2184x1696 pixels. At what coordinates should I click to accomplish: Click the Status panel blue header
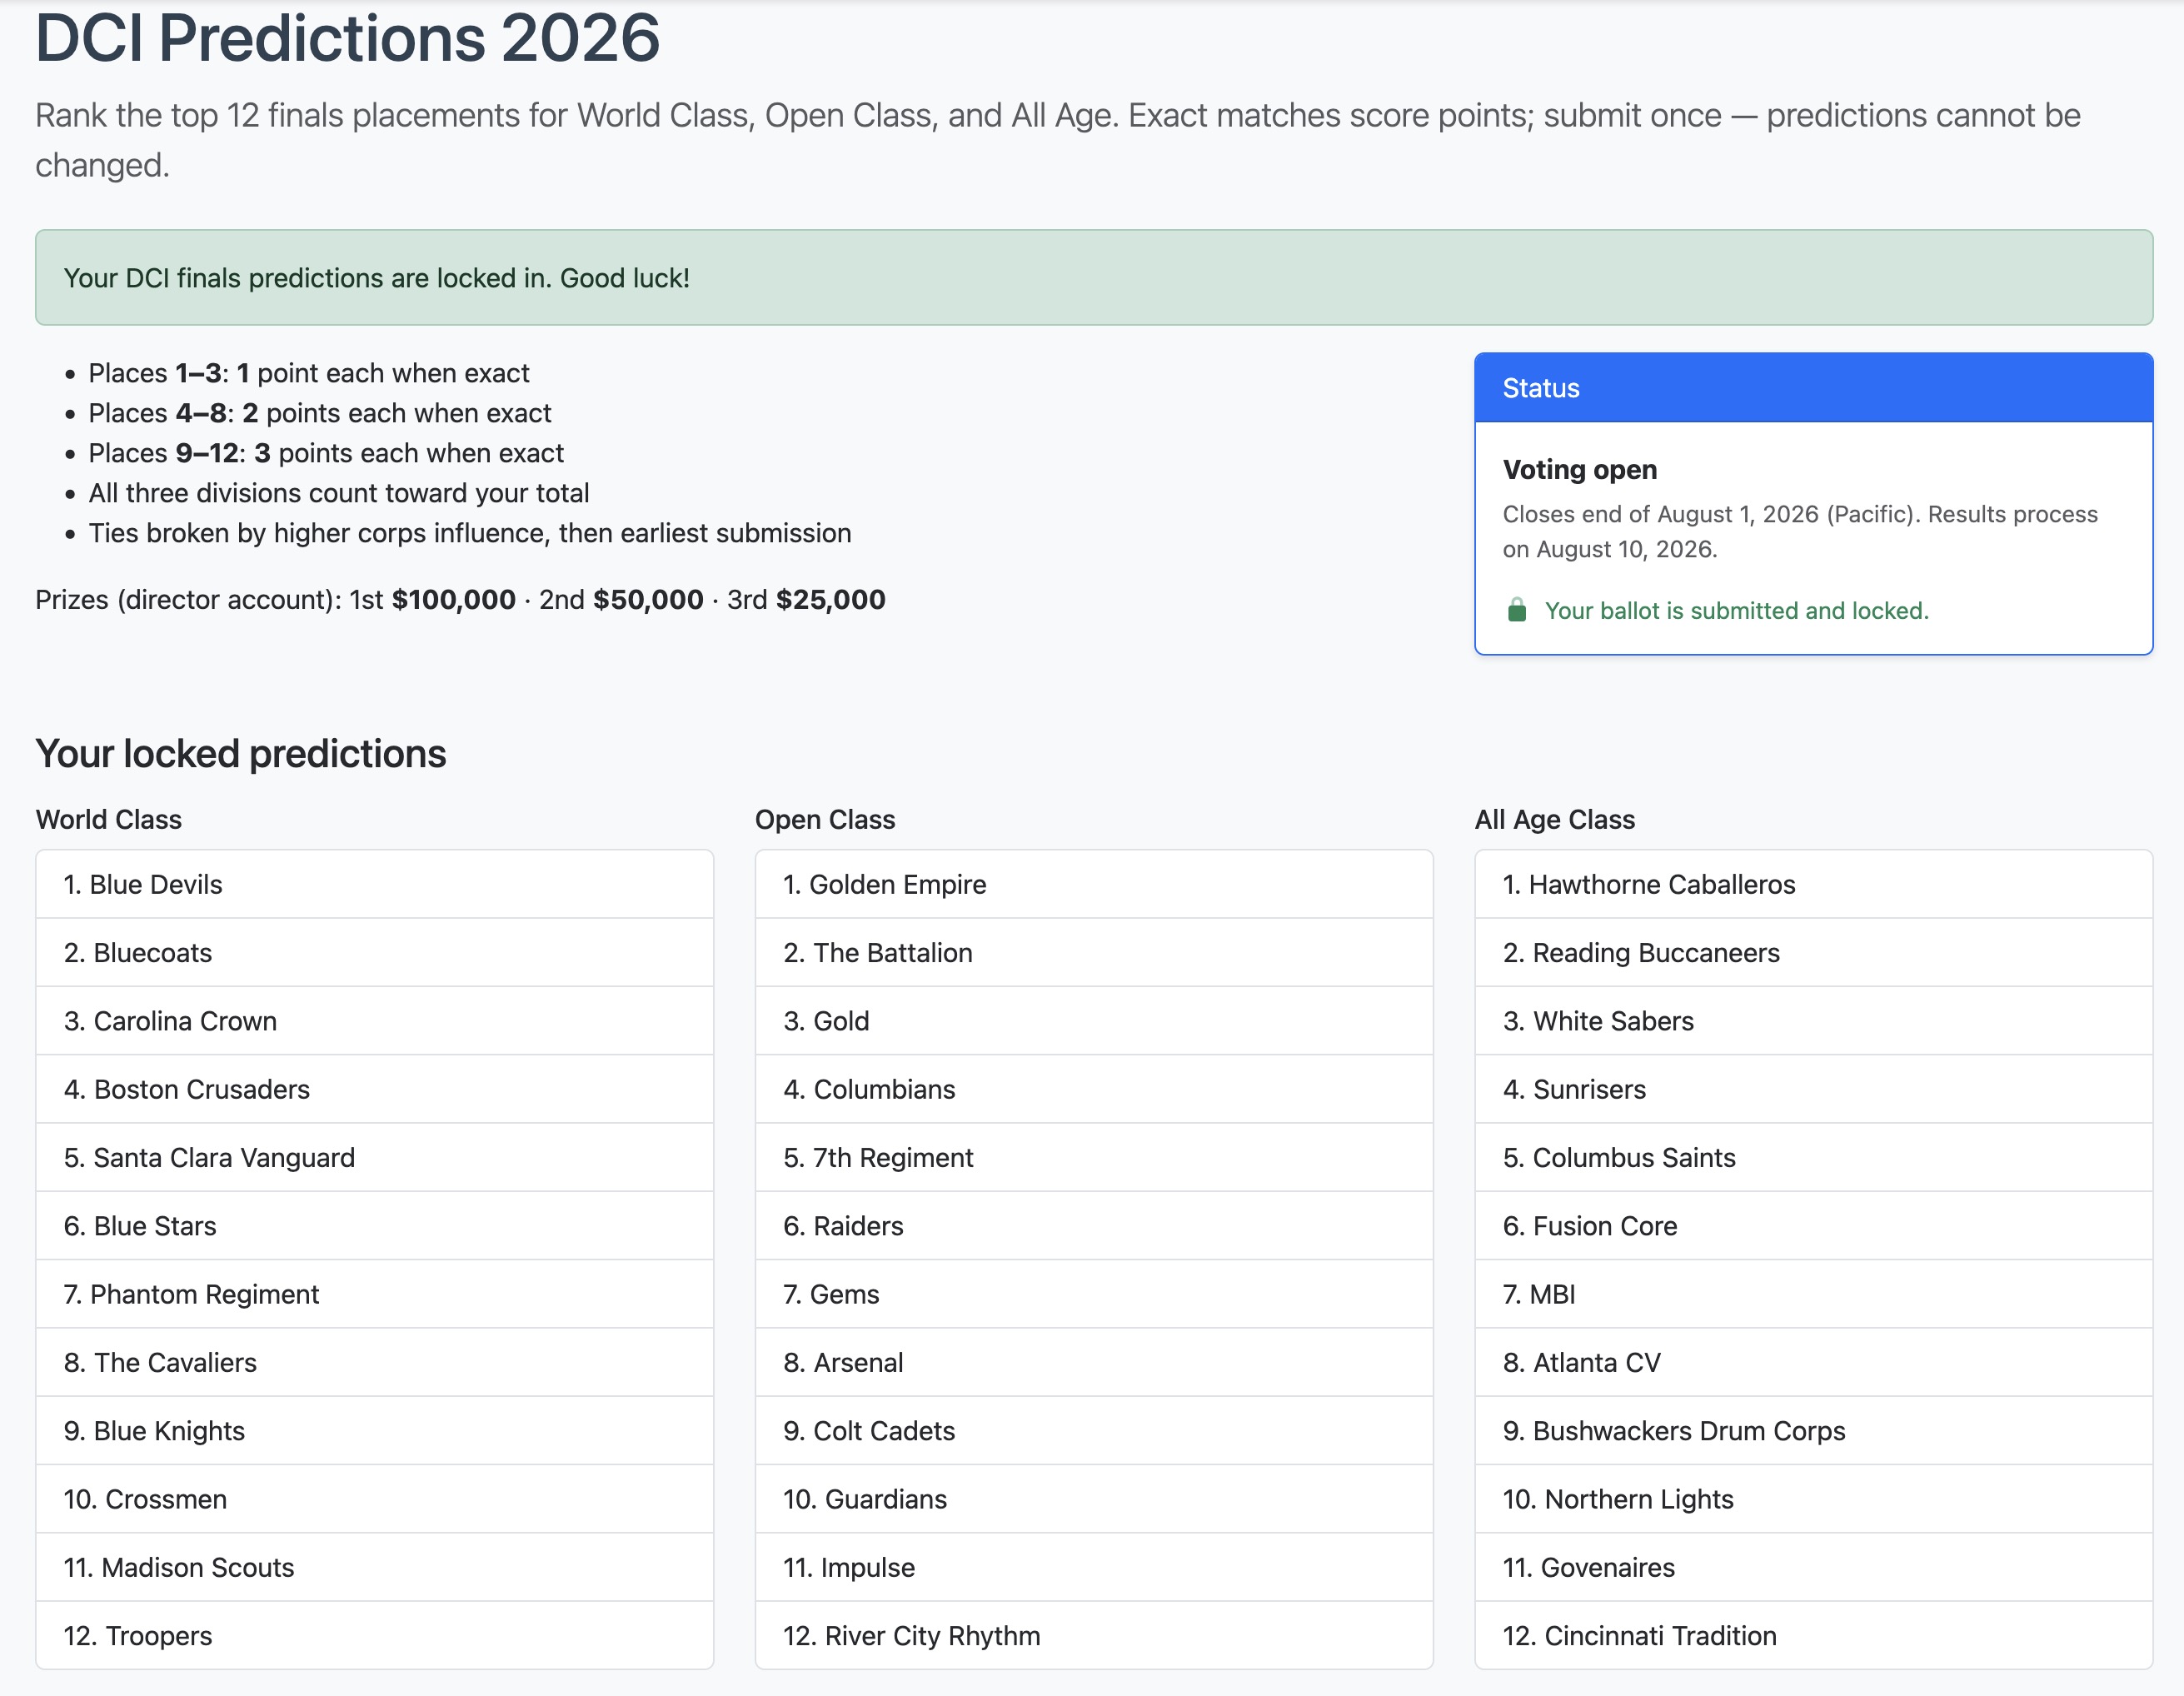1813,388
